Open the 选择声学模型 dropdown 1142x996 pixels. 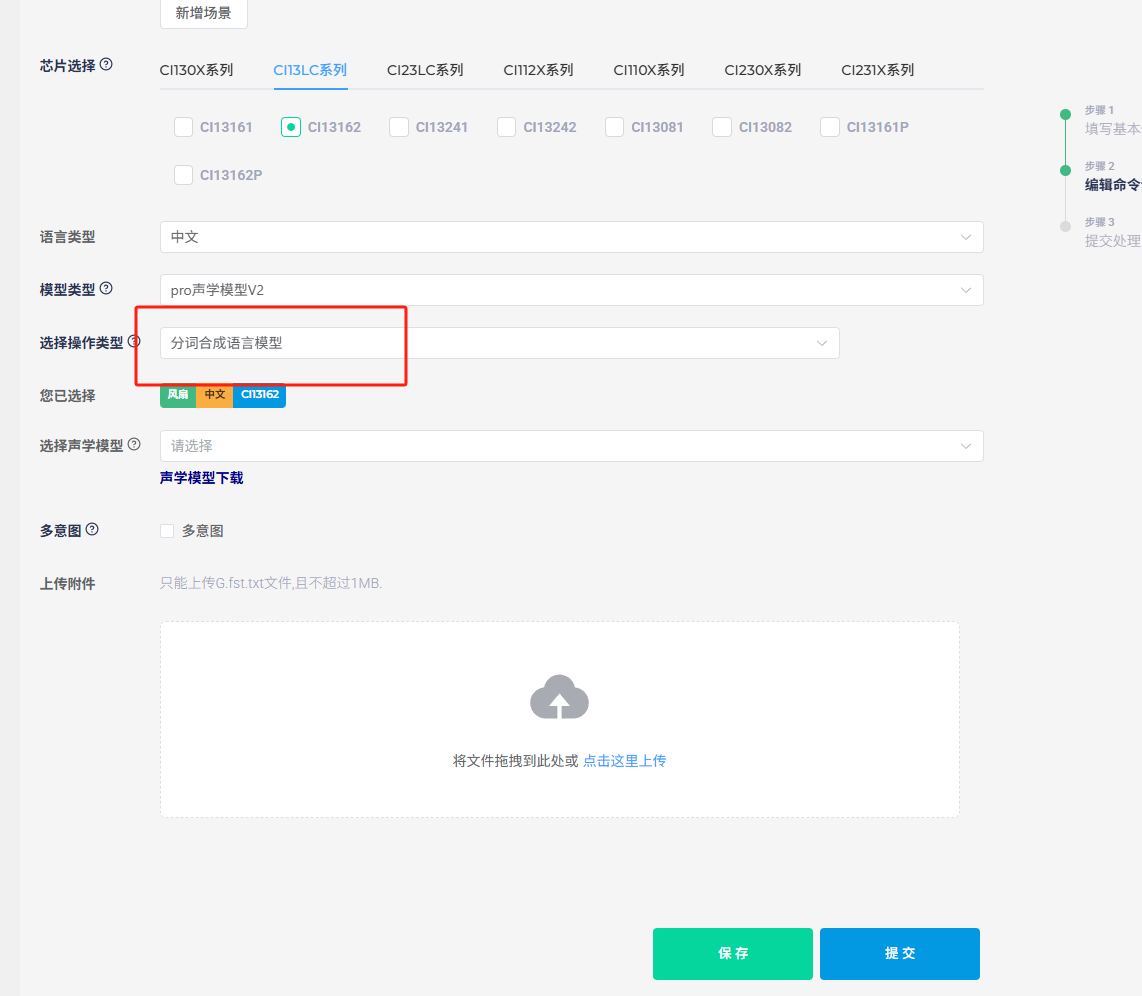coord(571,446)
